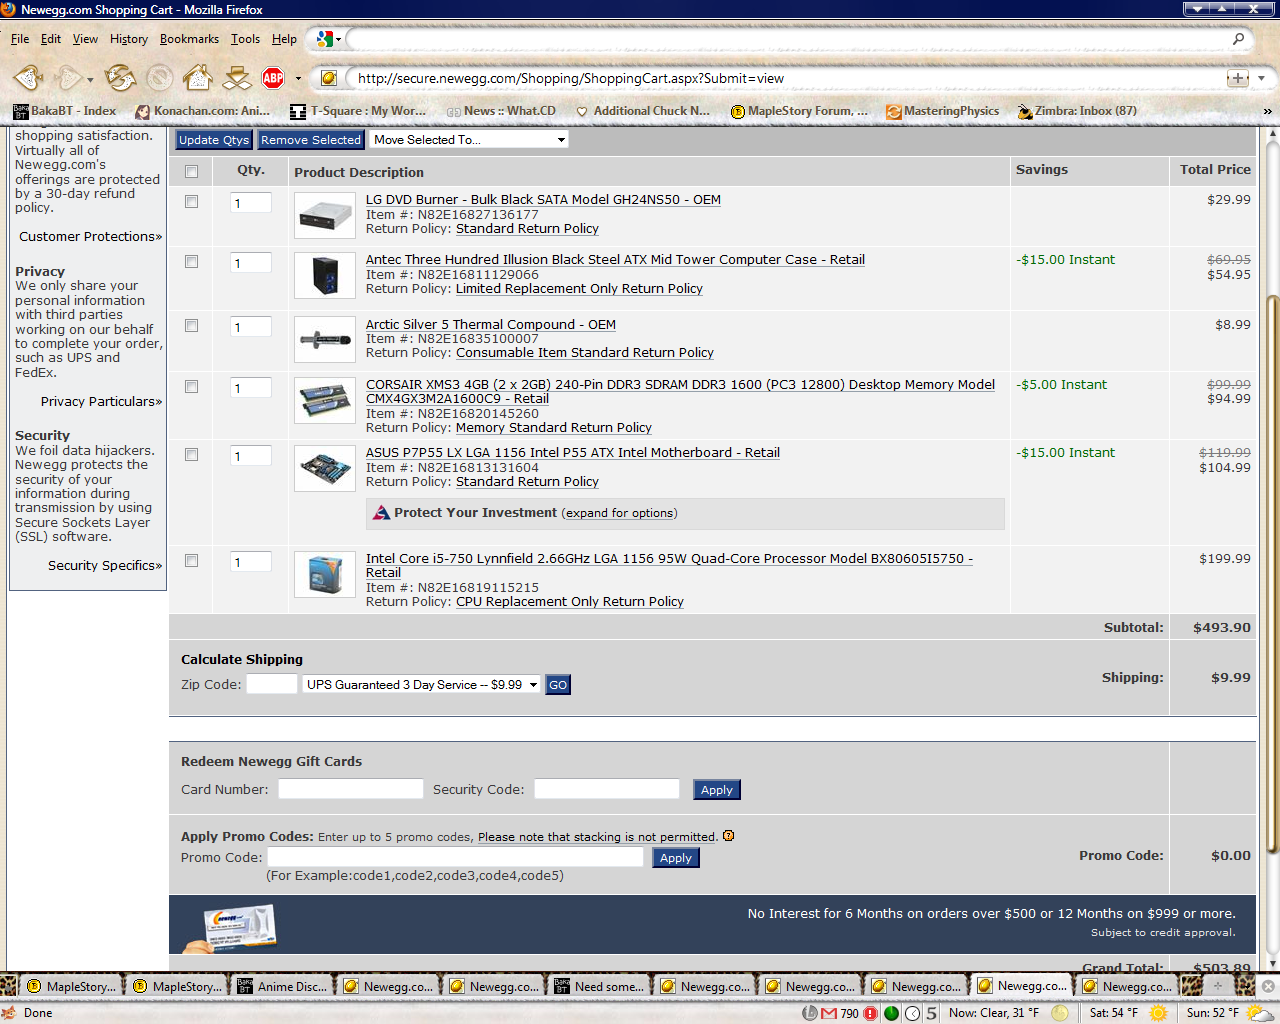
Task: Click the Adblock Plus ABP icon
Action: coord(273,77)
